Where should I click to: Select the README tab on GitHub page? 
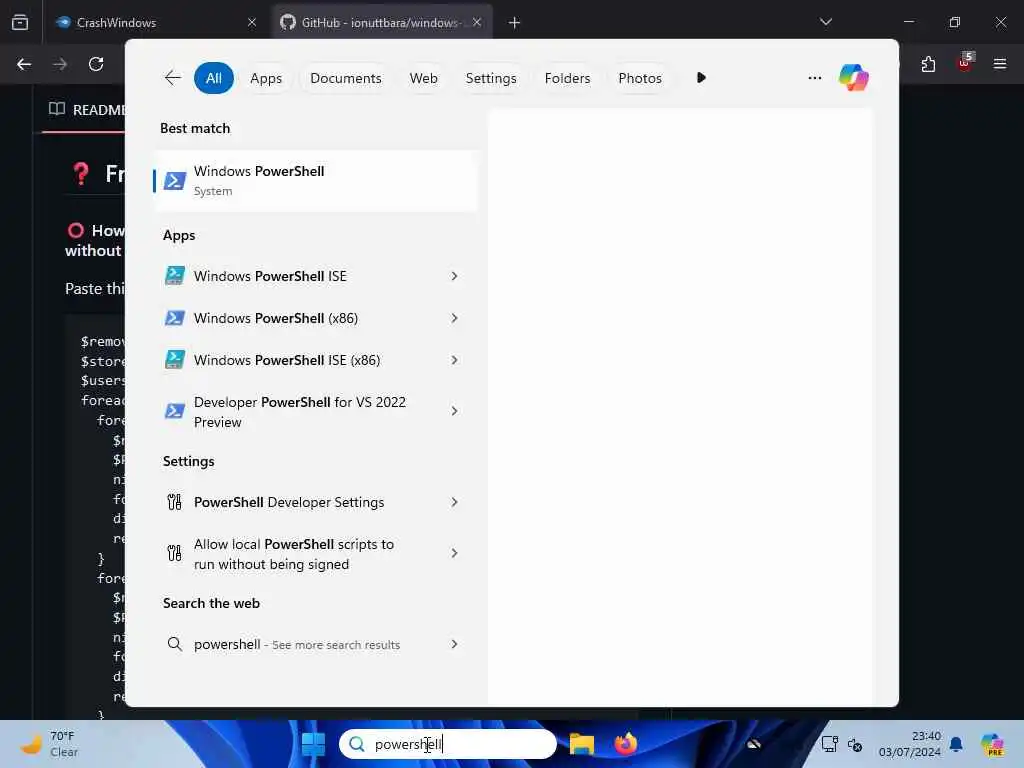point(87,110)
